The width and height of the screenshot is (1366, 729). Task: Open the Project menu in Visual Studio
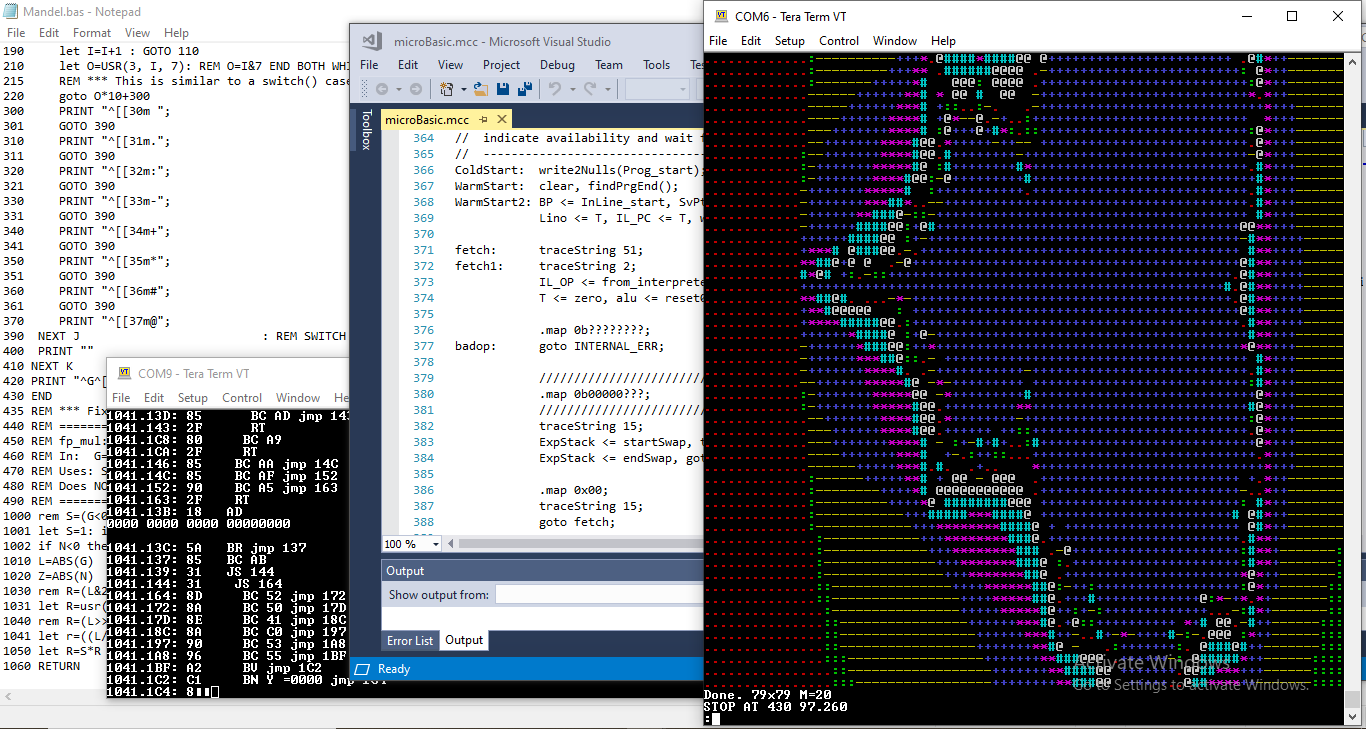pos(502,65)
